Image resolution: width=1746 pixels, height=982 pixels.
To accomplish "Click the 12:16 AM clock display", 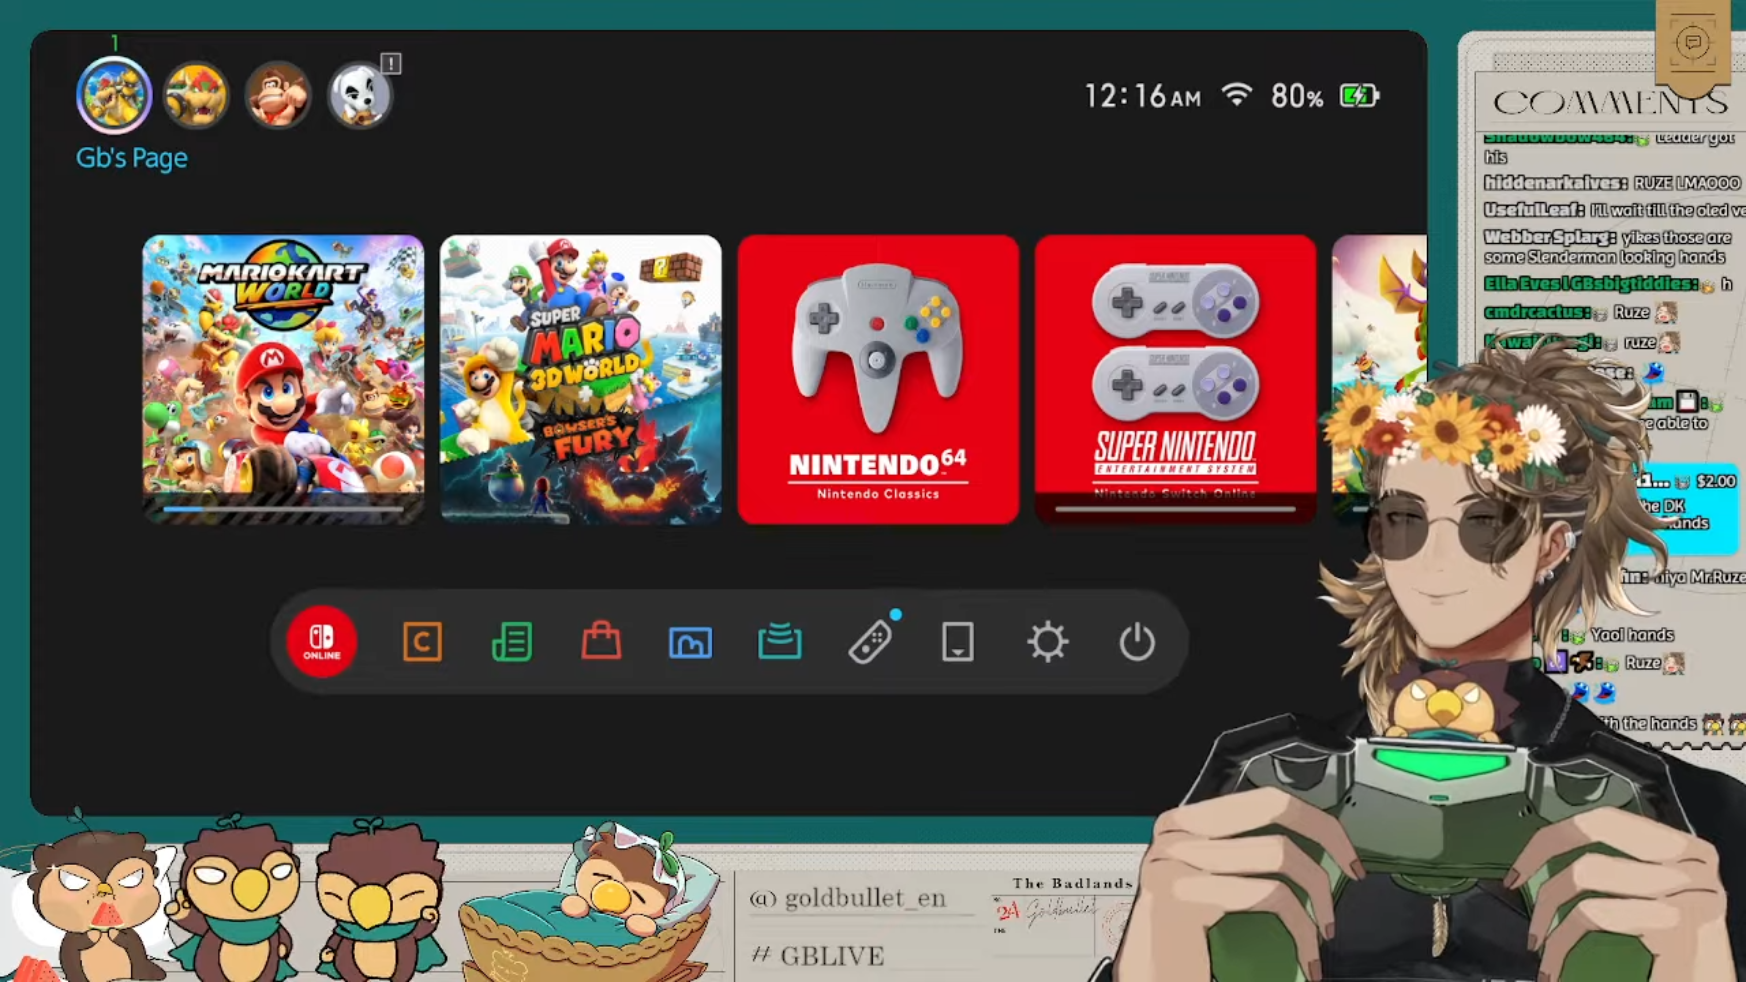I will [1143, 96].
